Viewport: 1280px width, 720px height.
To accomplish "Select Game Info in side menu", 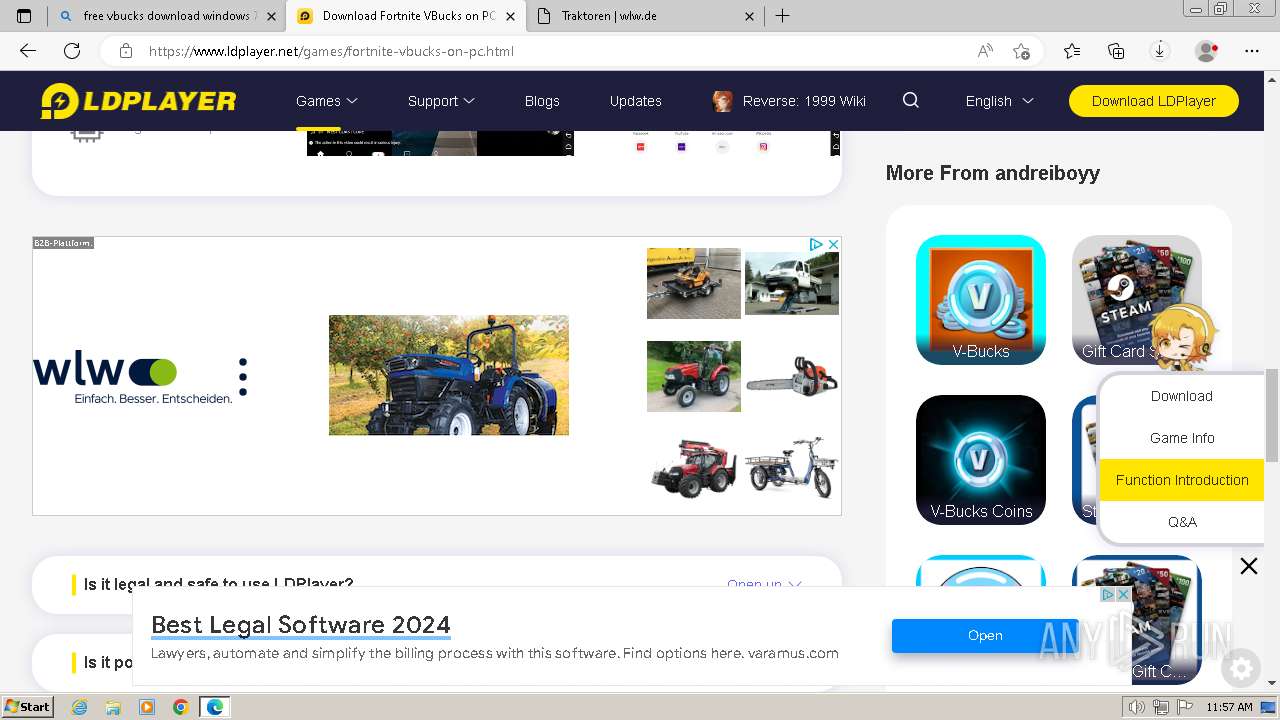I will pos(1182,438).
